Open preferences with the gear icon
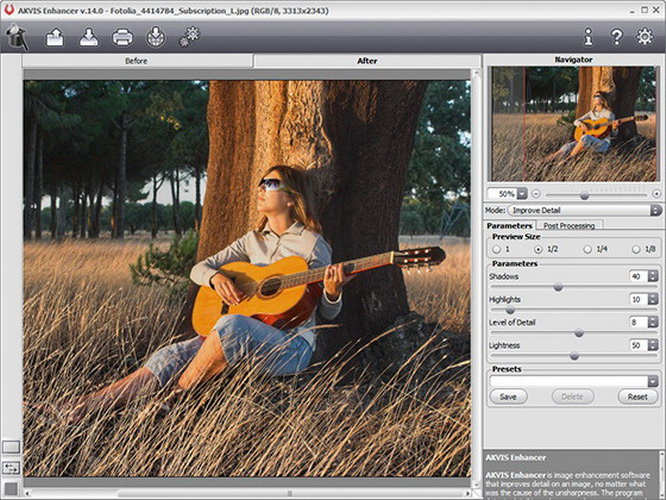 click(645, 38)
